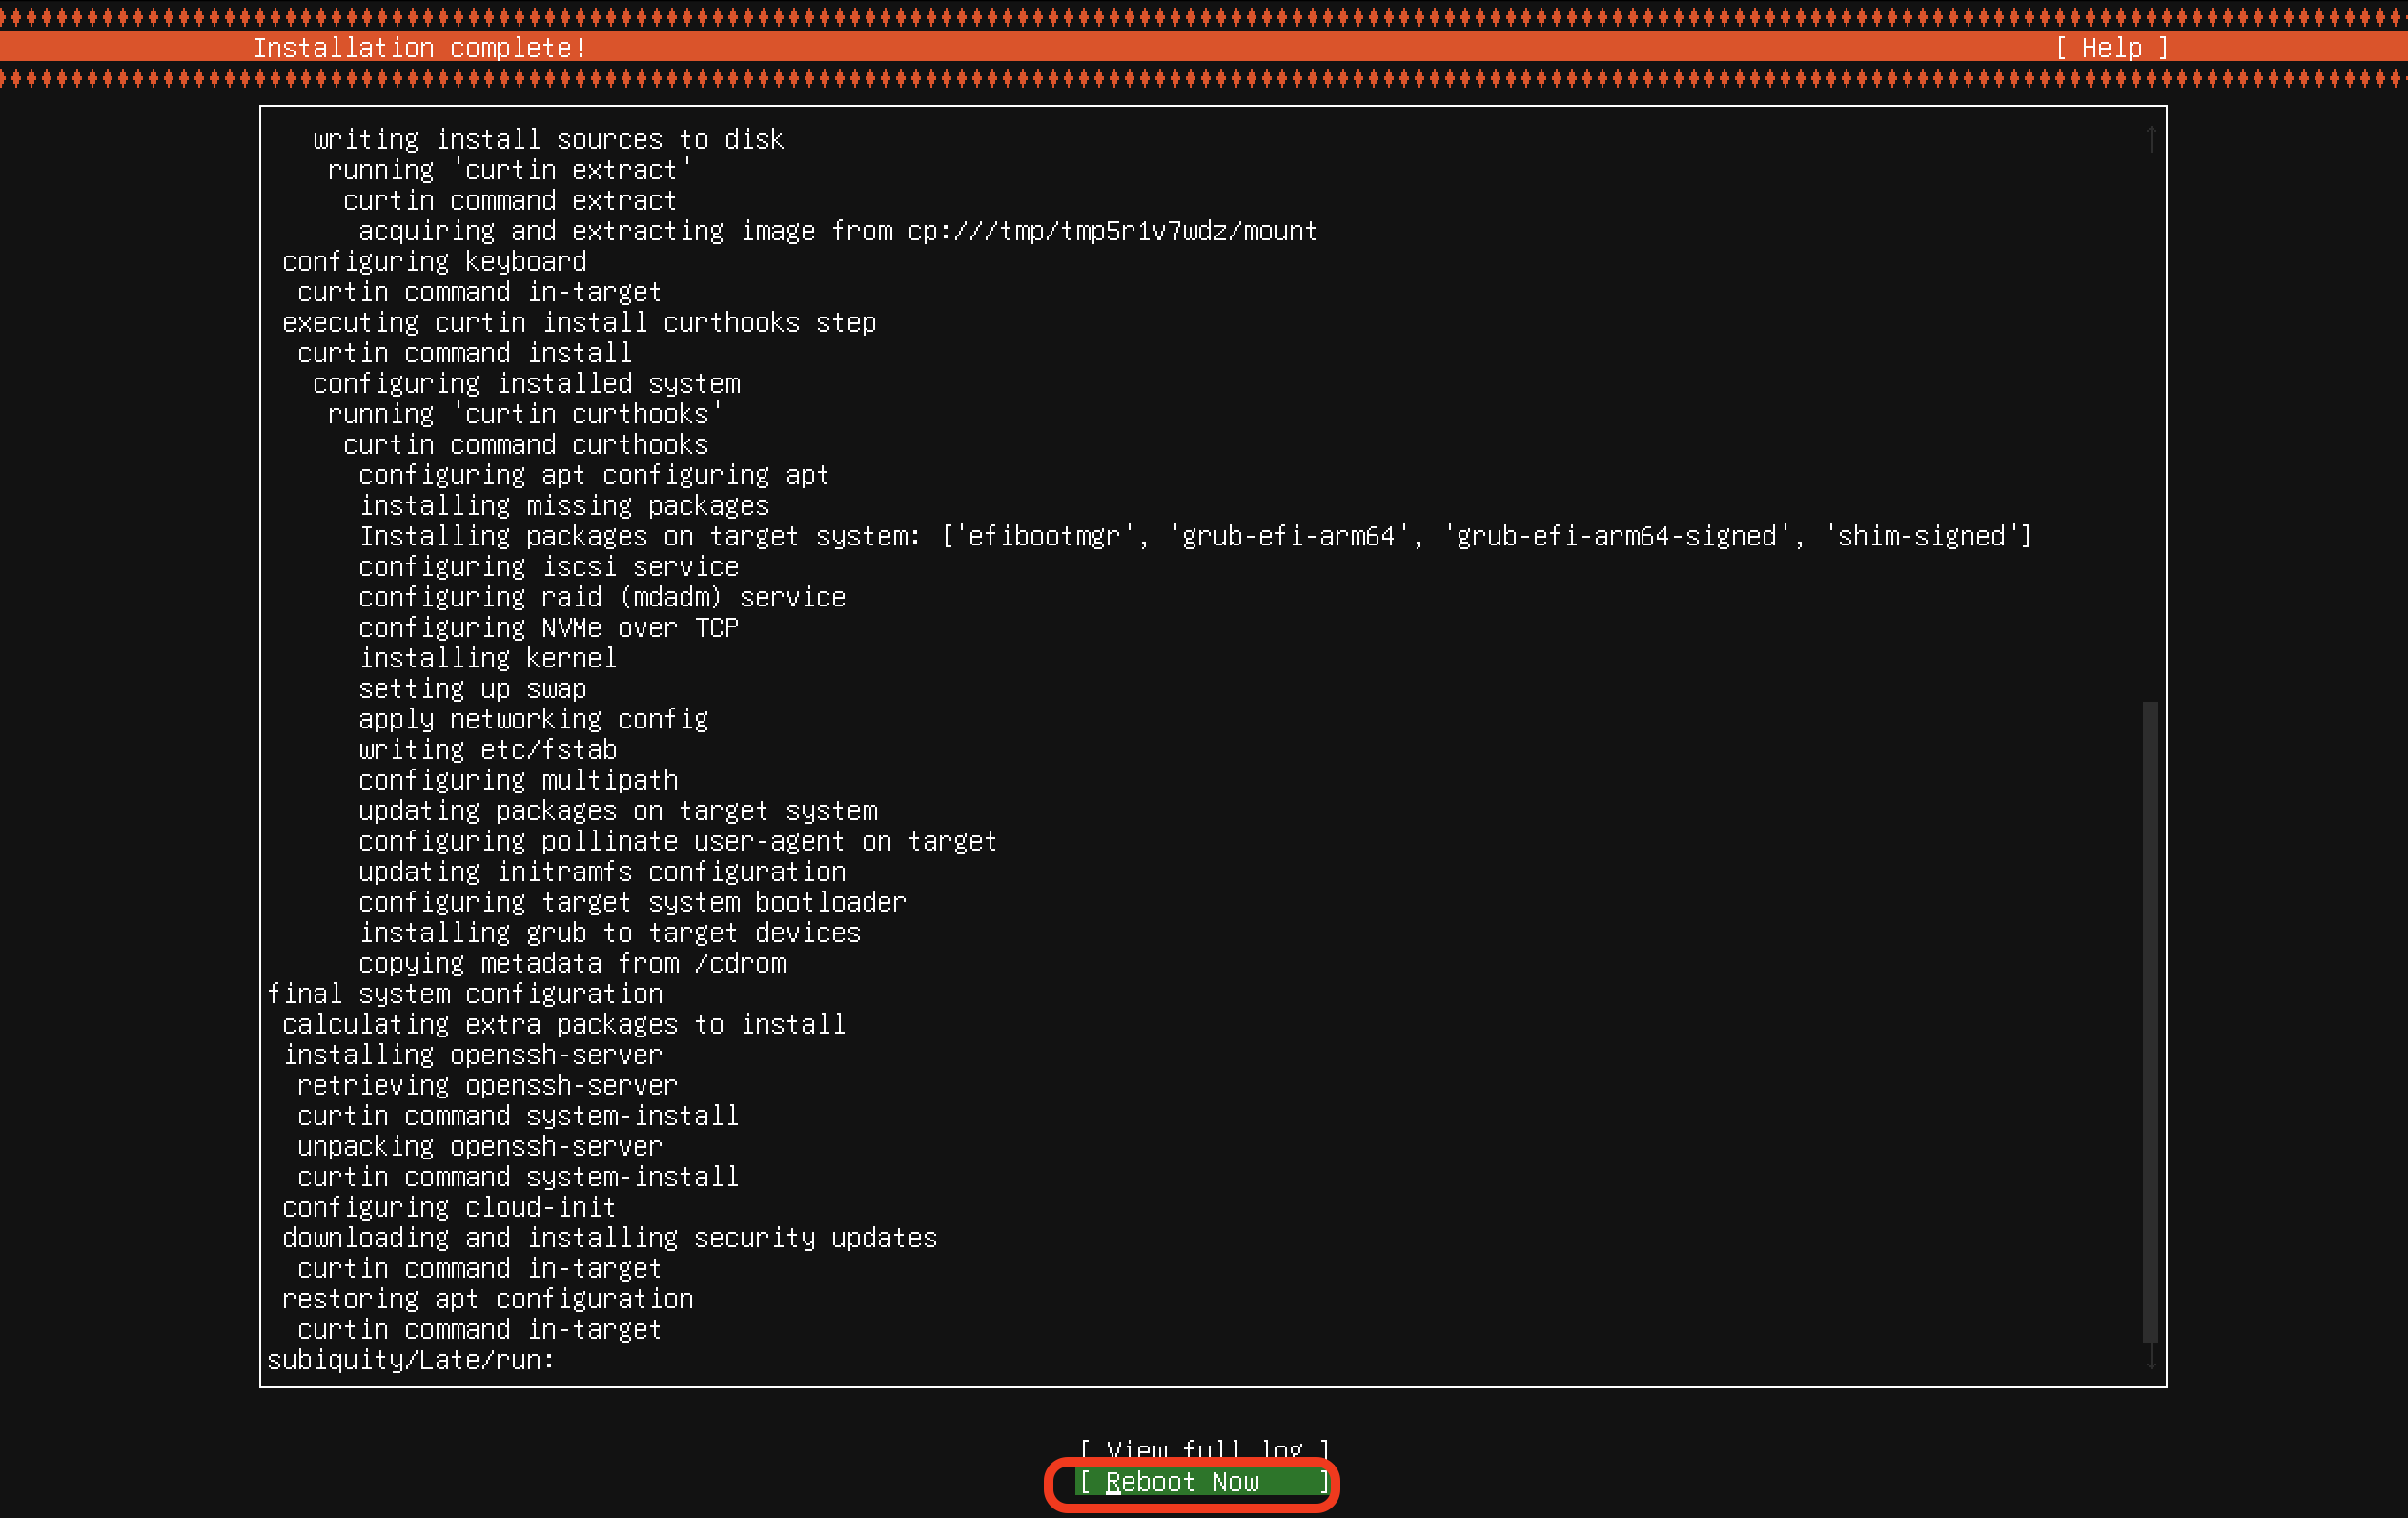Screen dimensions: 2408x1518
Task: Select the 'subiquity/Late/run:' log line
Action: [x=410, y=1360]
